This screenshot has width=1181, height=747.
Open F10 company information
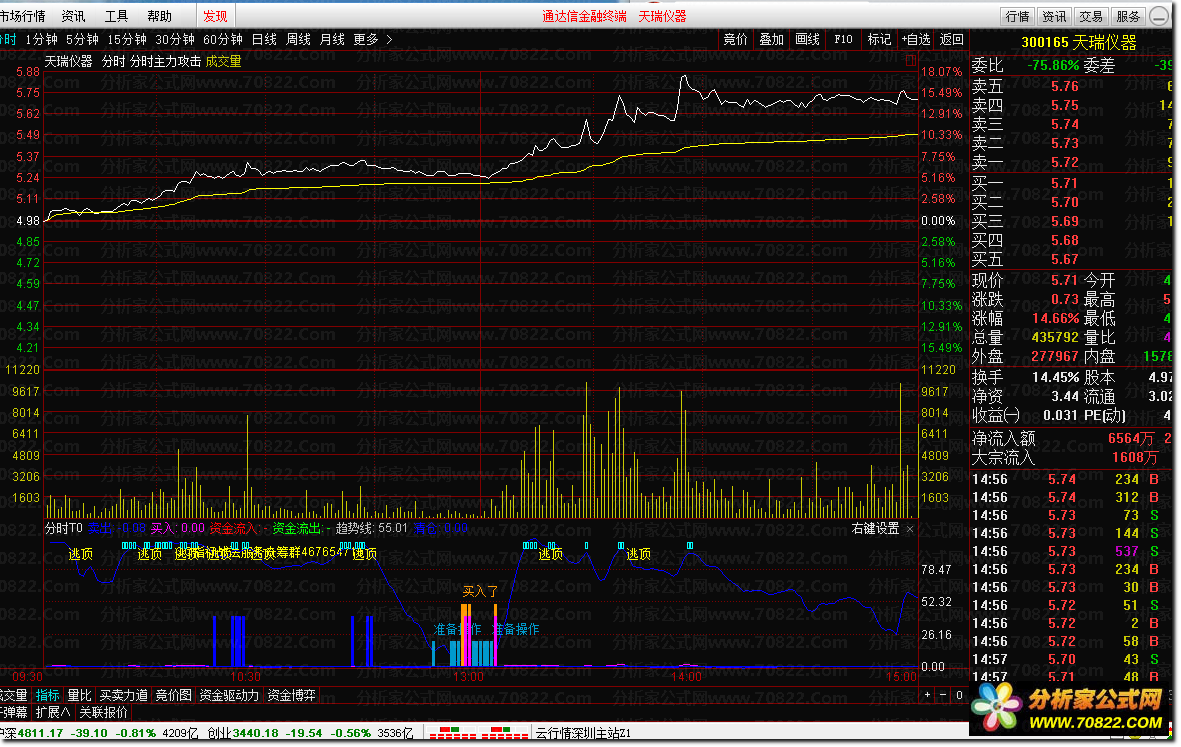pyautogui.click(x=844, y=39)
